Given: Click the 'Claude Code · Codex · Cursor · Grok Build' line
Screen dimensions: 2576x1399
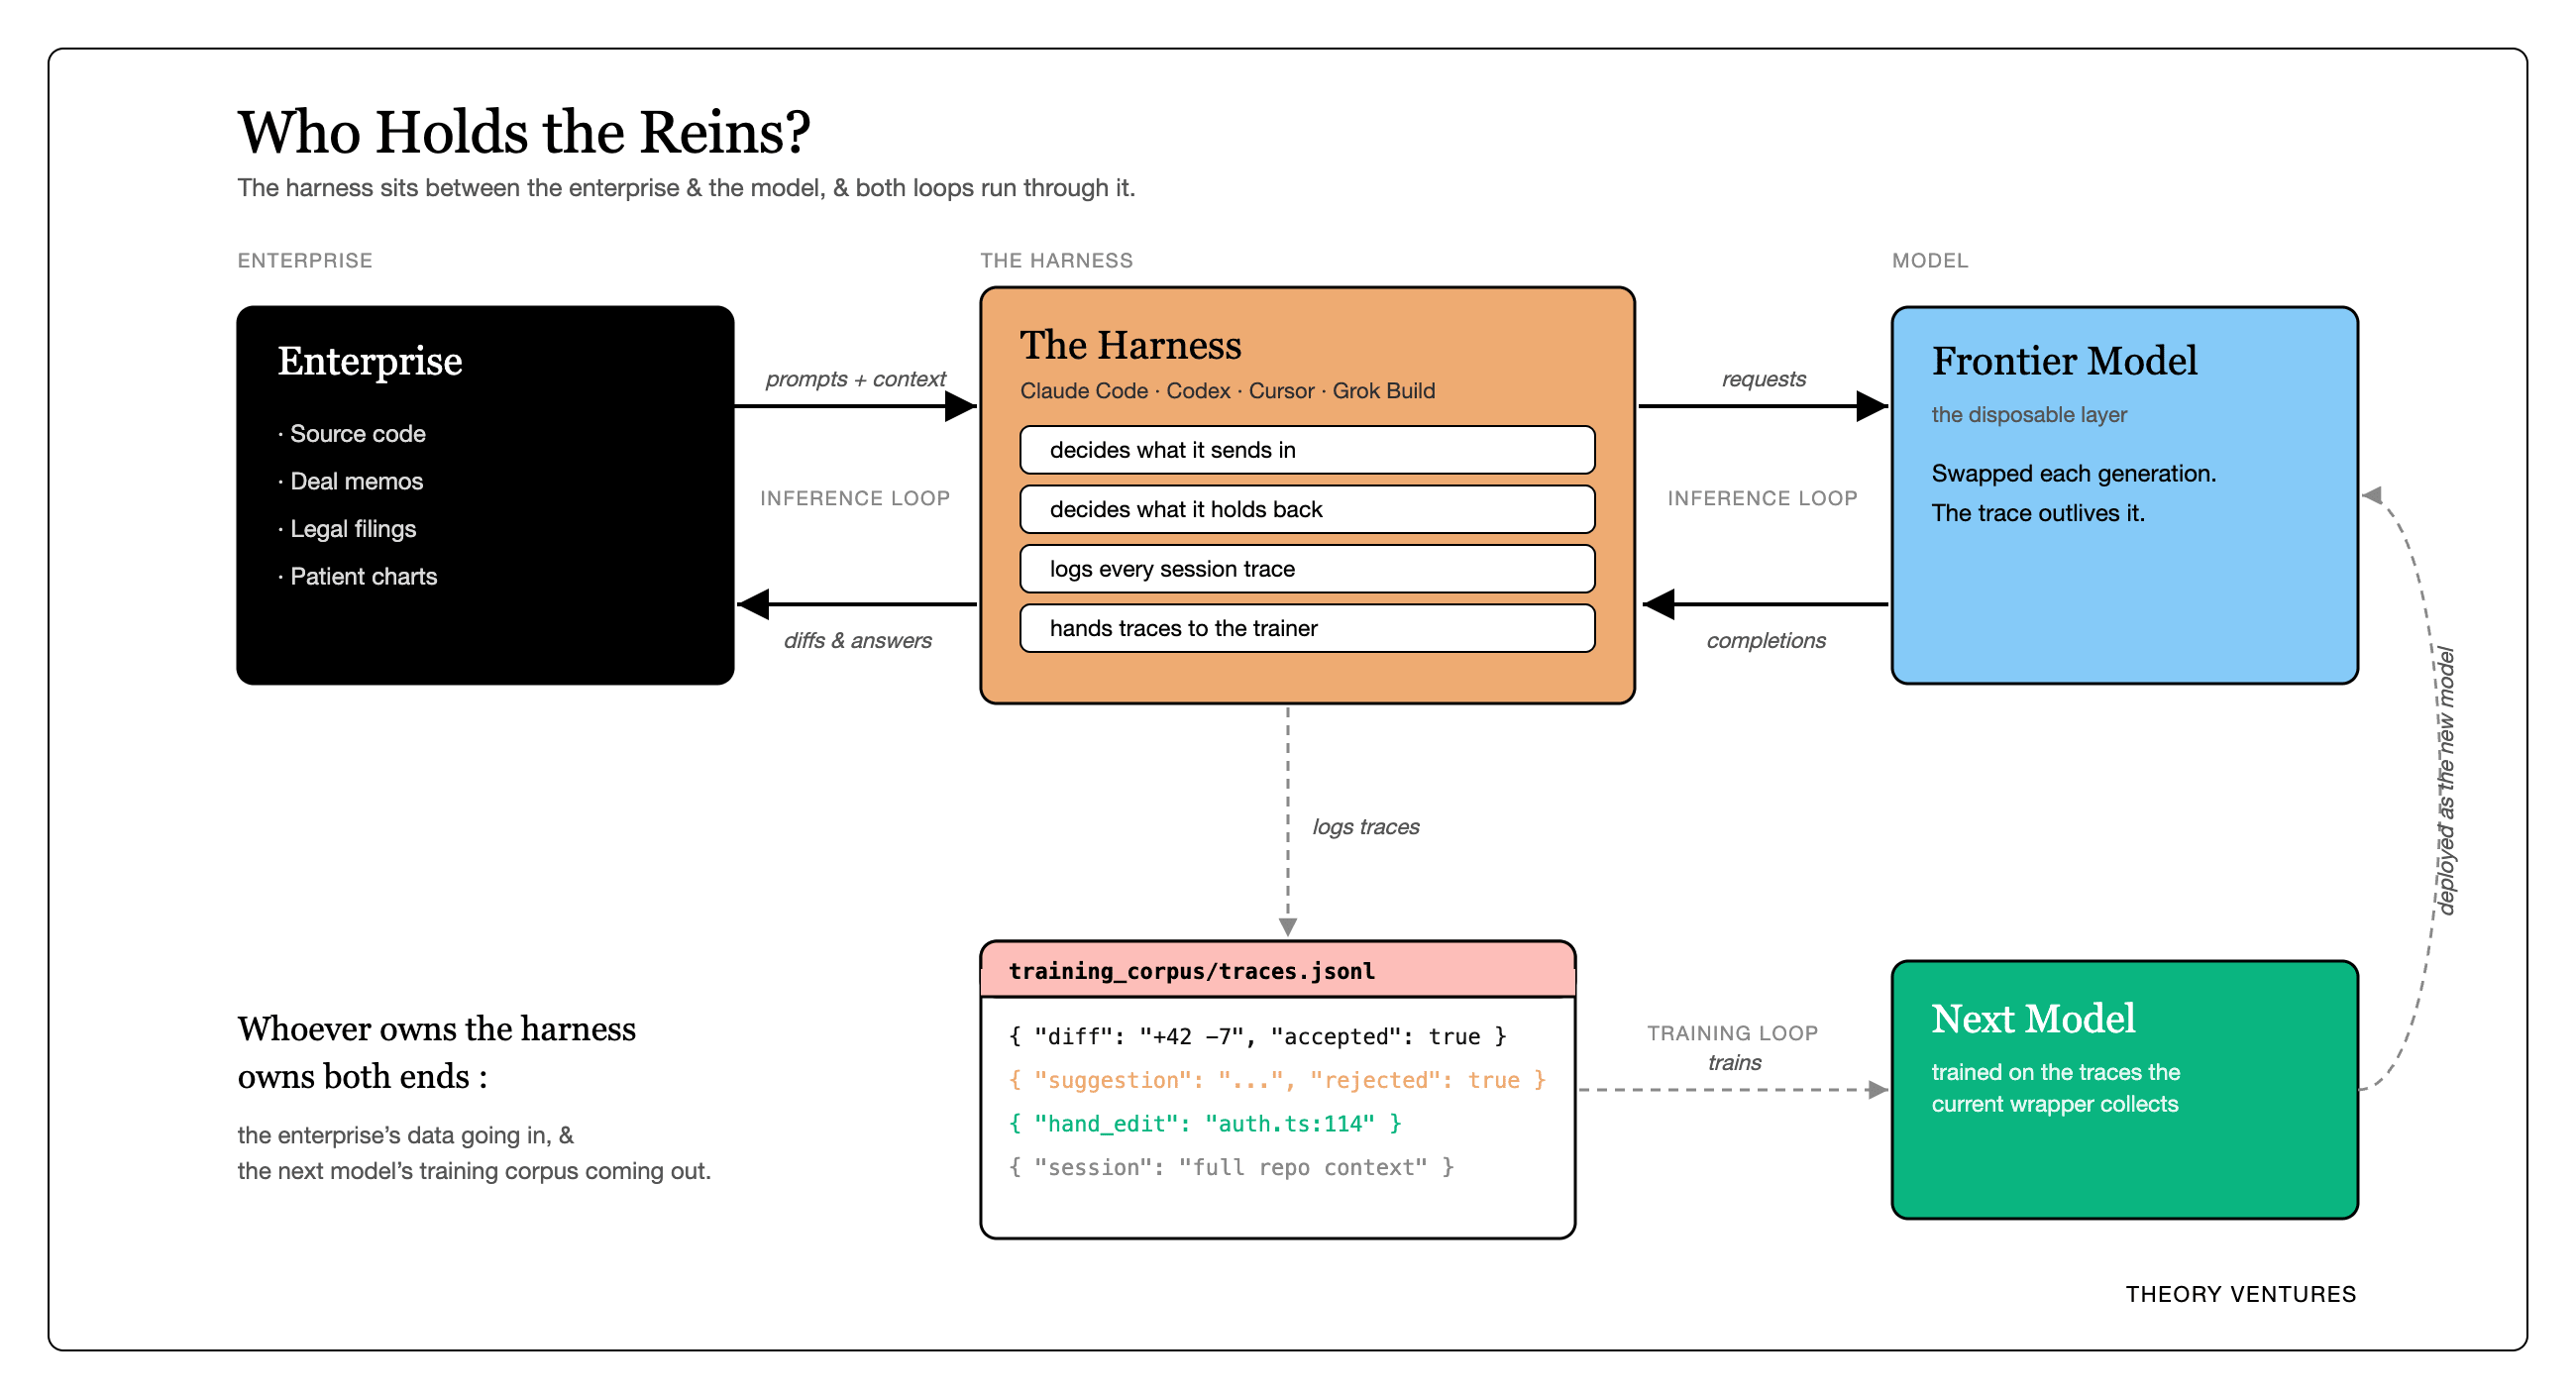Looking at the screenshot, I should click(x=1227, y=391).
